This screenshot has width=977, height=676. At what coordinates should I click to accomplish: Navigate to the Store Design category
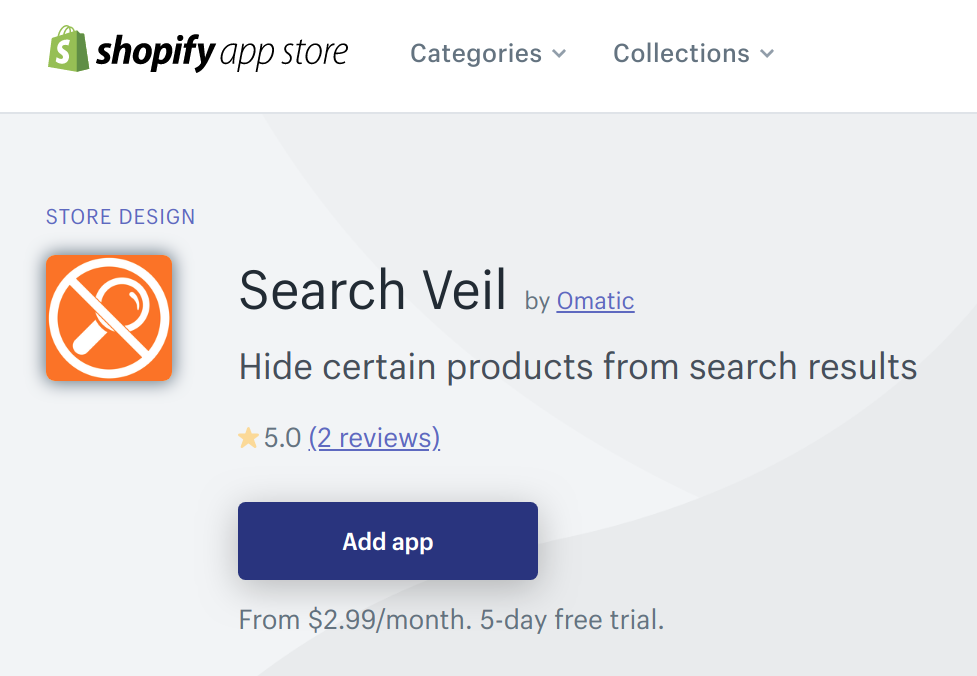tap(120, 216)
